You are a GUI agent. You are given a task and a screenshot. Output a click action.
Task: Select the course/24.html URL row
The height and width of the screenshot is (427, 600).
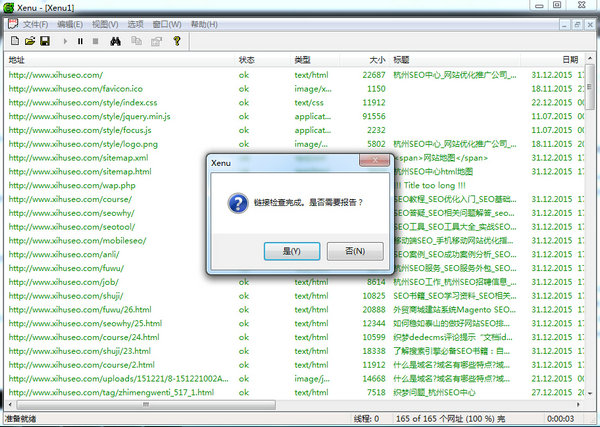pyautogui.click(x=295, y=337)
